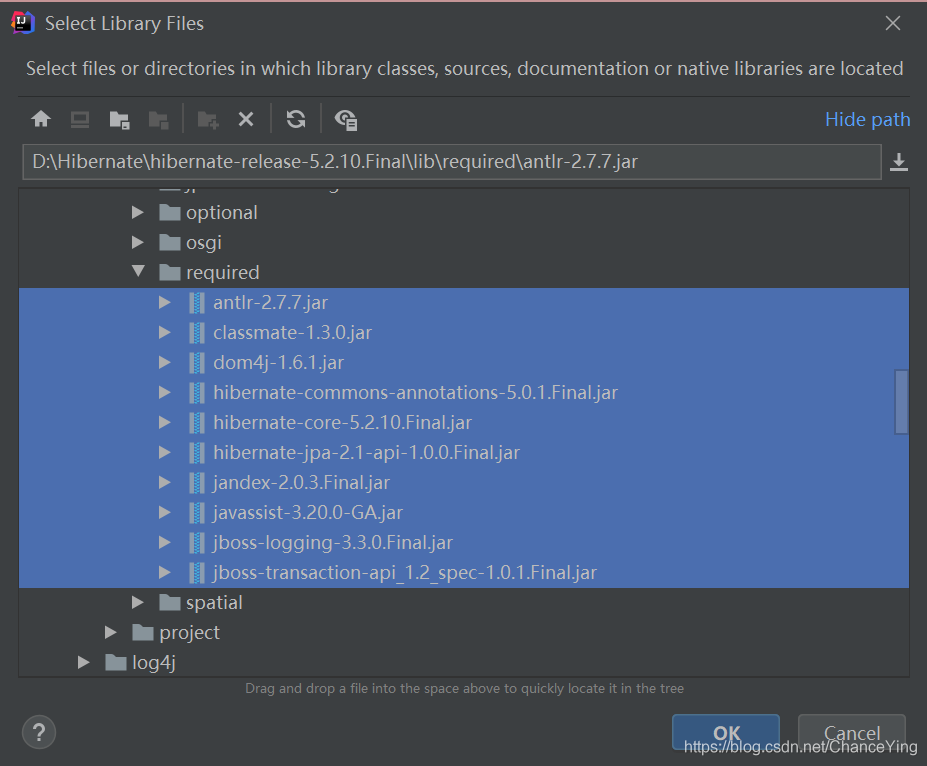Select jandex-2.0.3.Final.jar
The height and width of the screenshot is (766, 927).
click(x=464, y=483)
